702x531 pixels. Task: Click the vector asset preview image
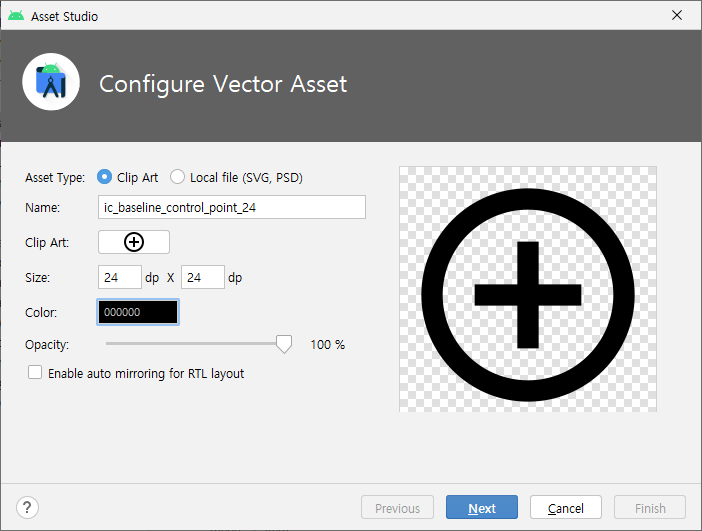528,289
